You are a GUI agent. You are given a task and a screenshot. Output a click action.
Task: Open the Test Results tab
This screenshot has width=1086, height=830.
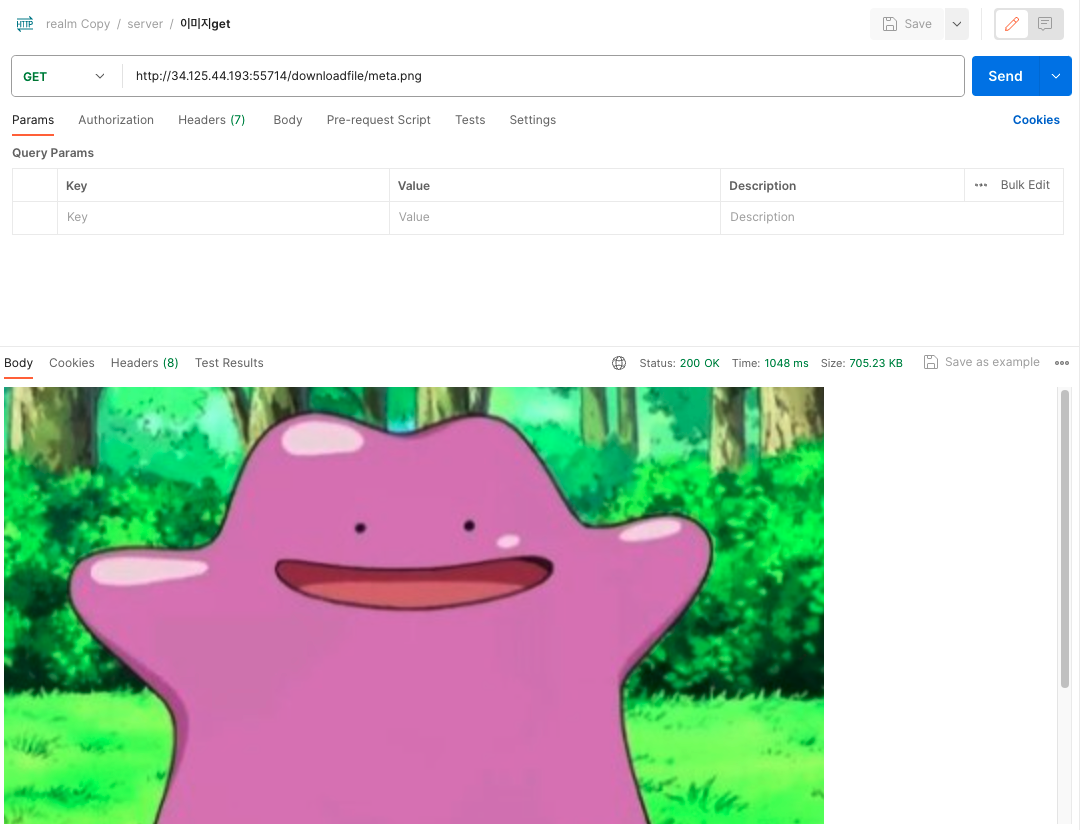(229, 363)
